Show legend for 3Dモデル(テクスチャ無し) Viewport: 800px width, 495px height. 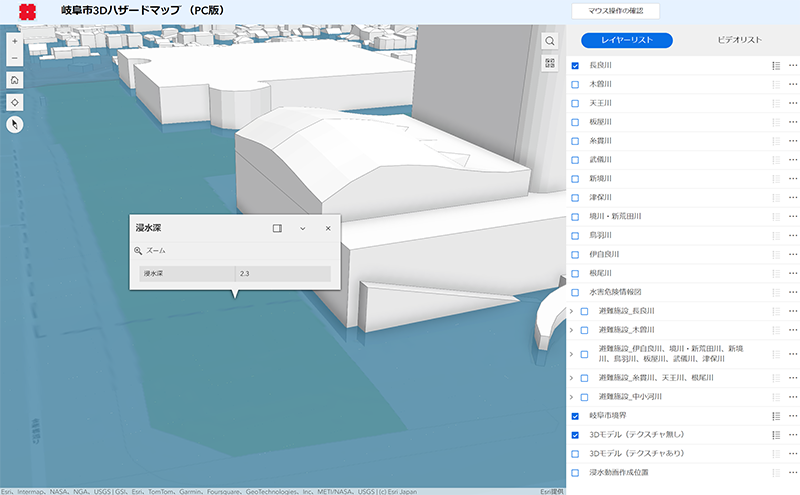(x=776, y=435)
